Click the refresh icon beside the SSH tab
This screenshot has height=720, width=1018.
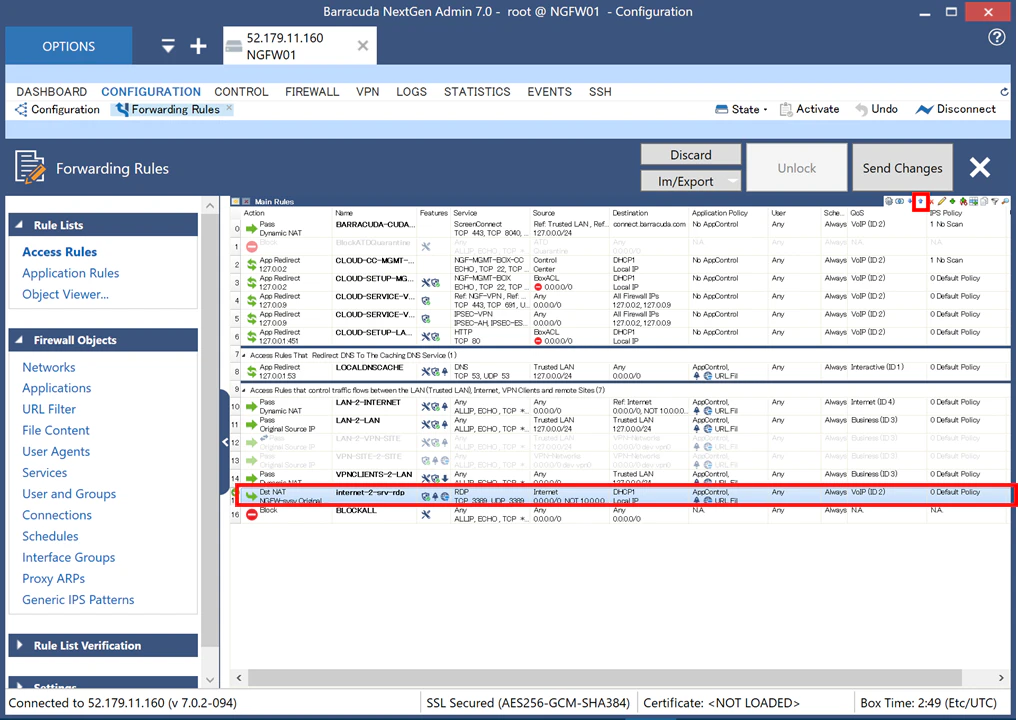point(1004,92)
